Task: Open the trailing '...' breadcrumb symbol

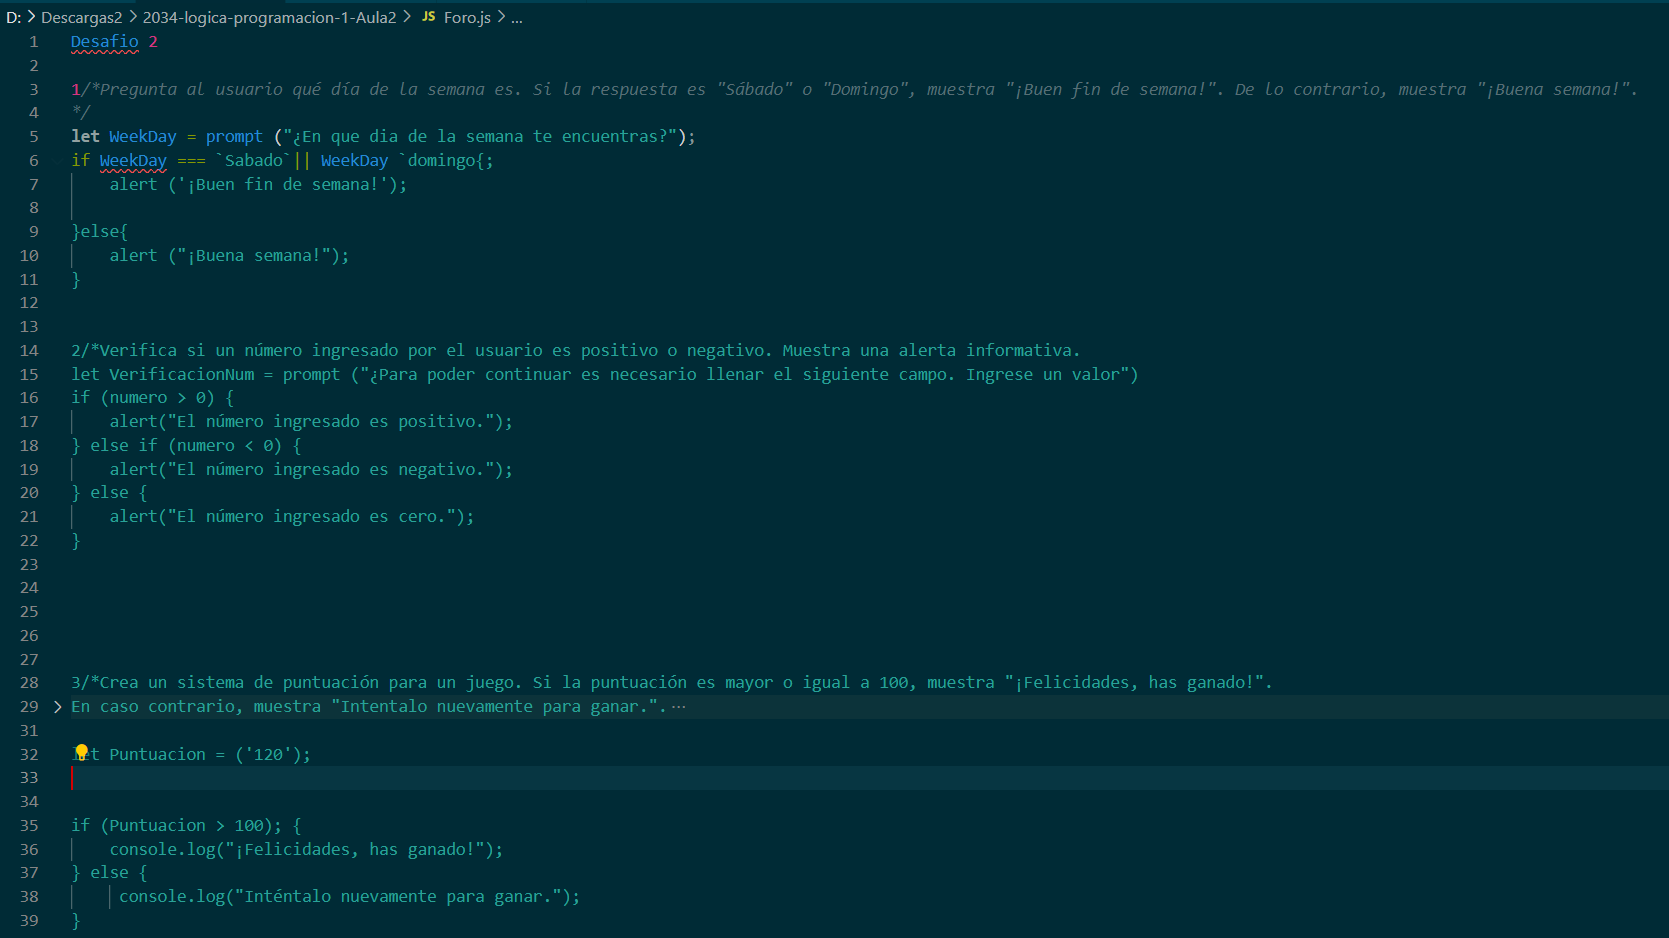Action: [x=516, y=17]
